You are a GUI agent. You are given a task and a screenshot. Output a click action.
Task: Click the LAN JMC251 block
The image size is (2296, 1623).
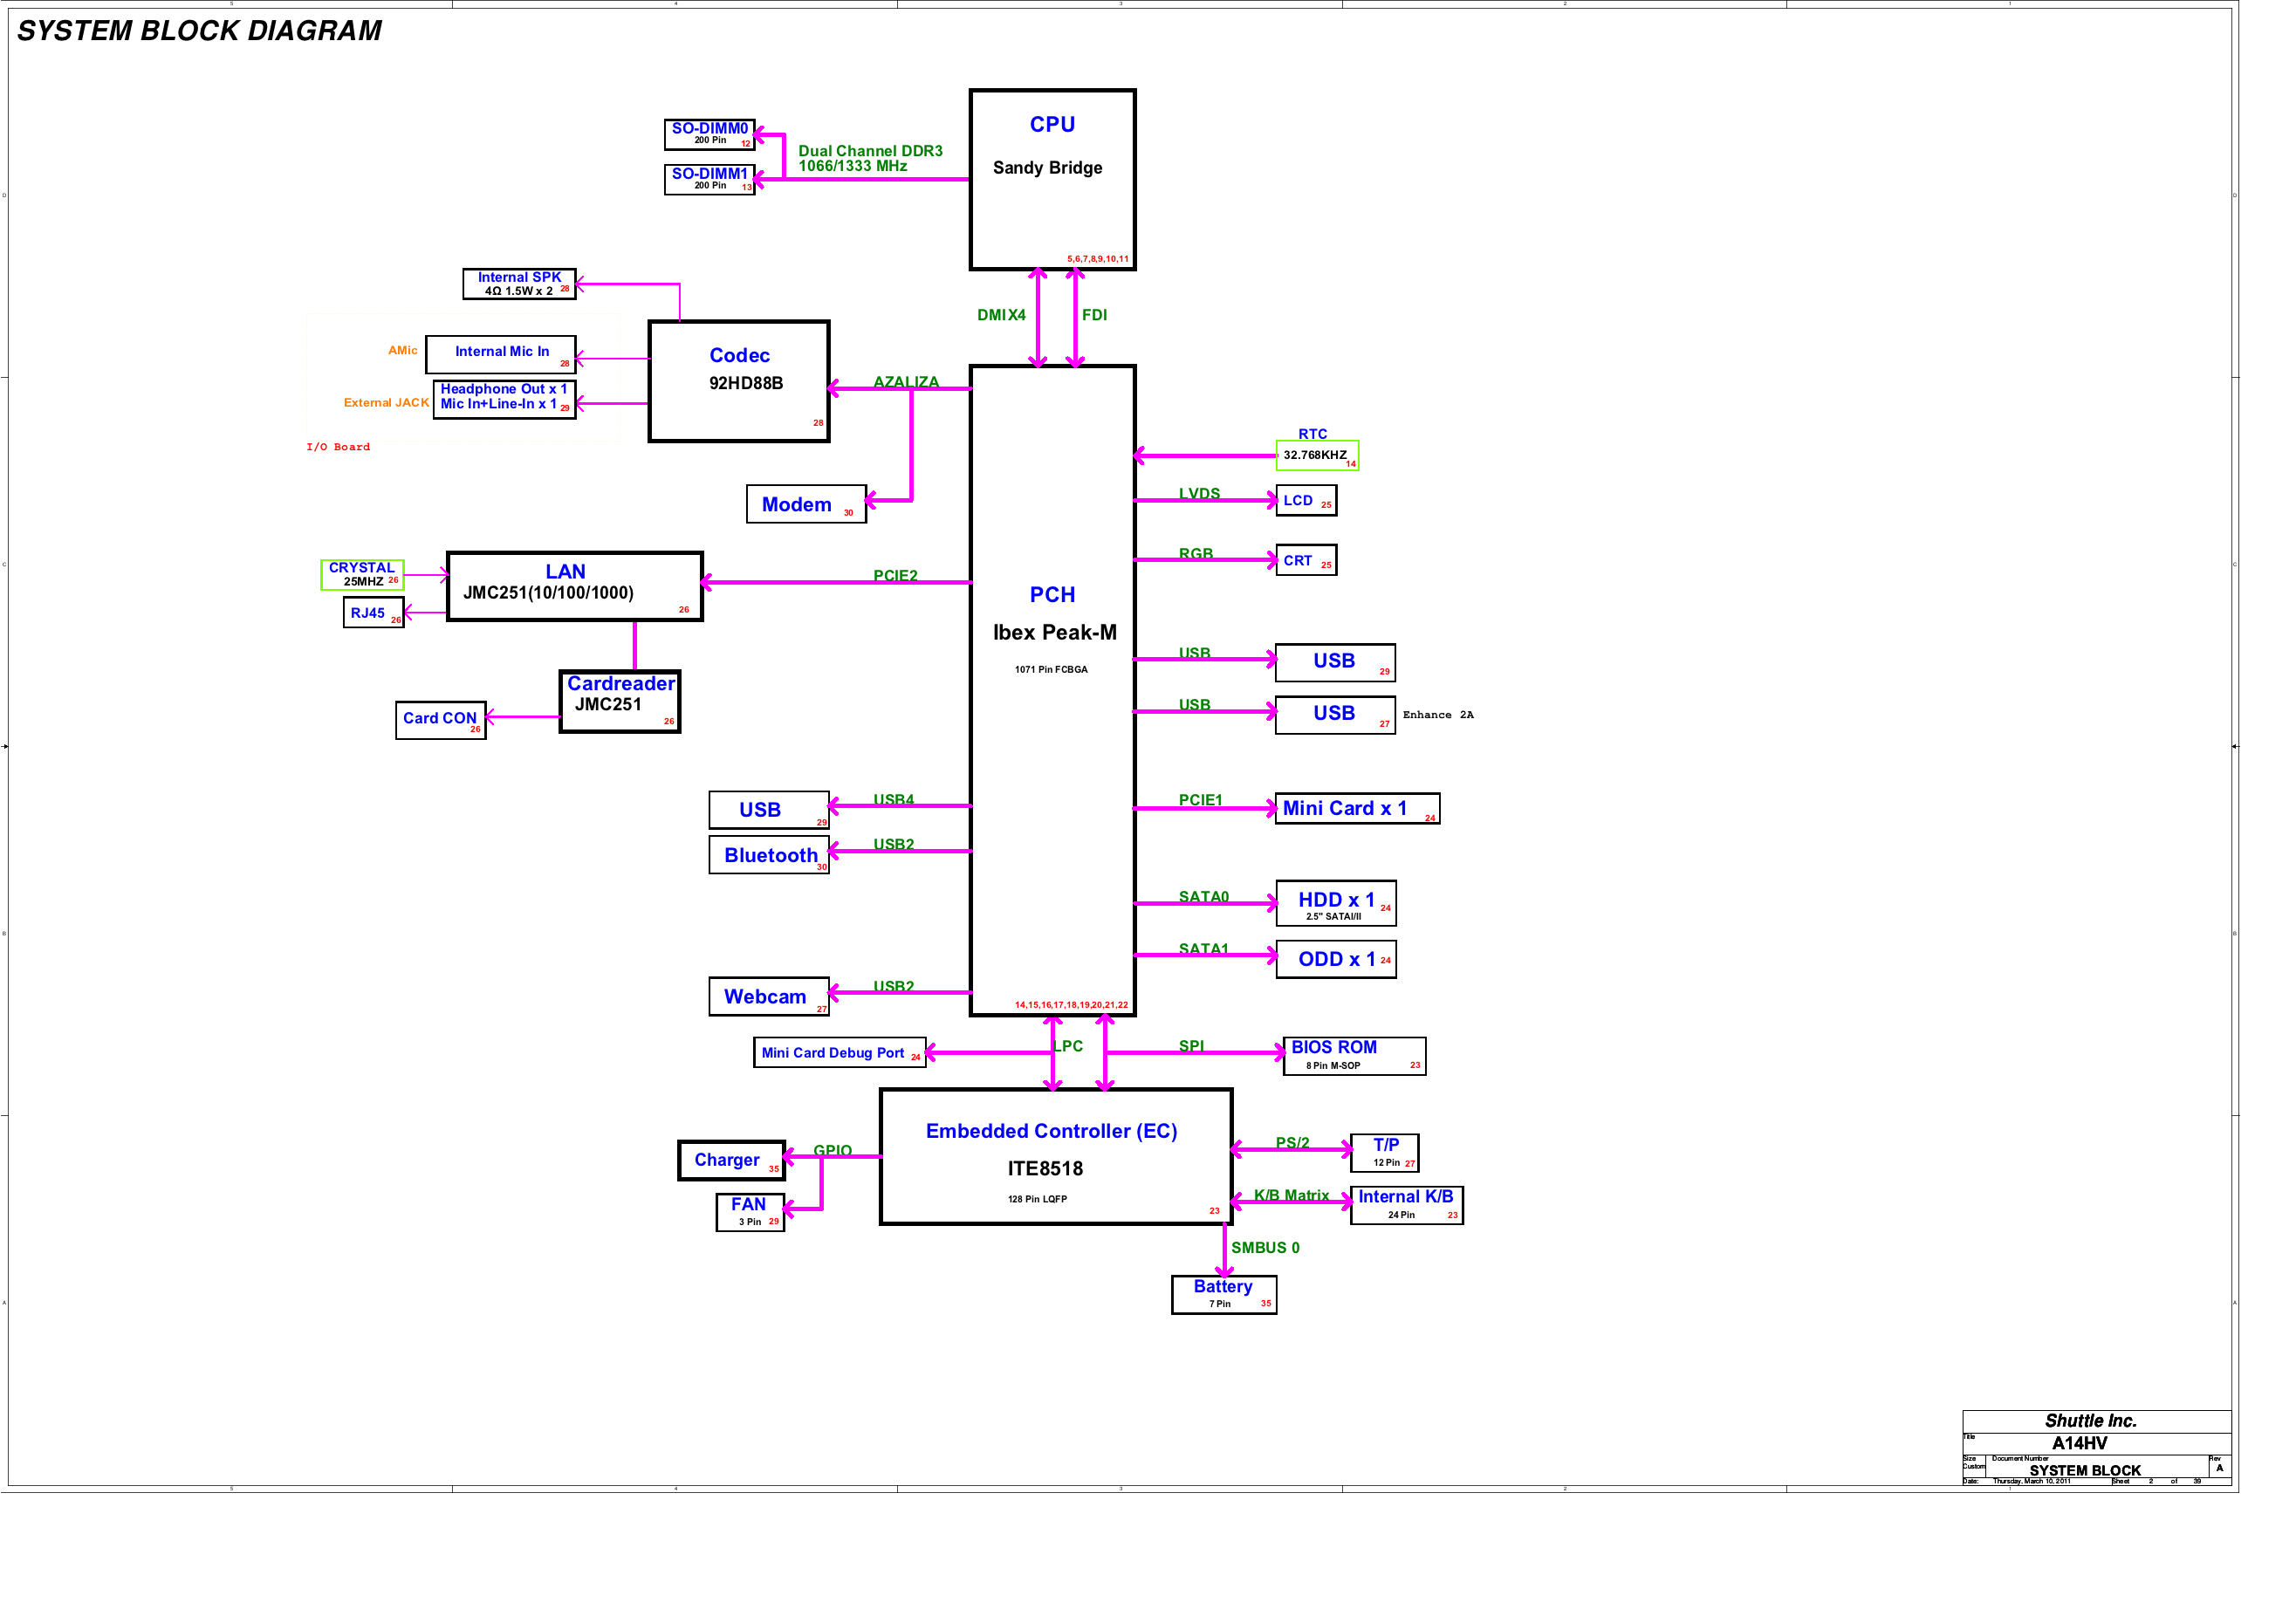[x=574, y=587]
